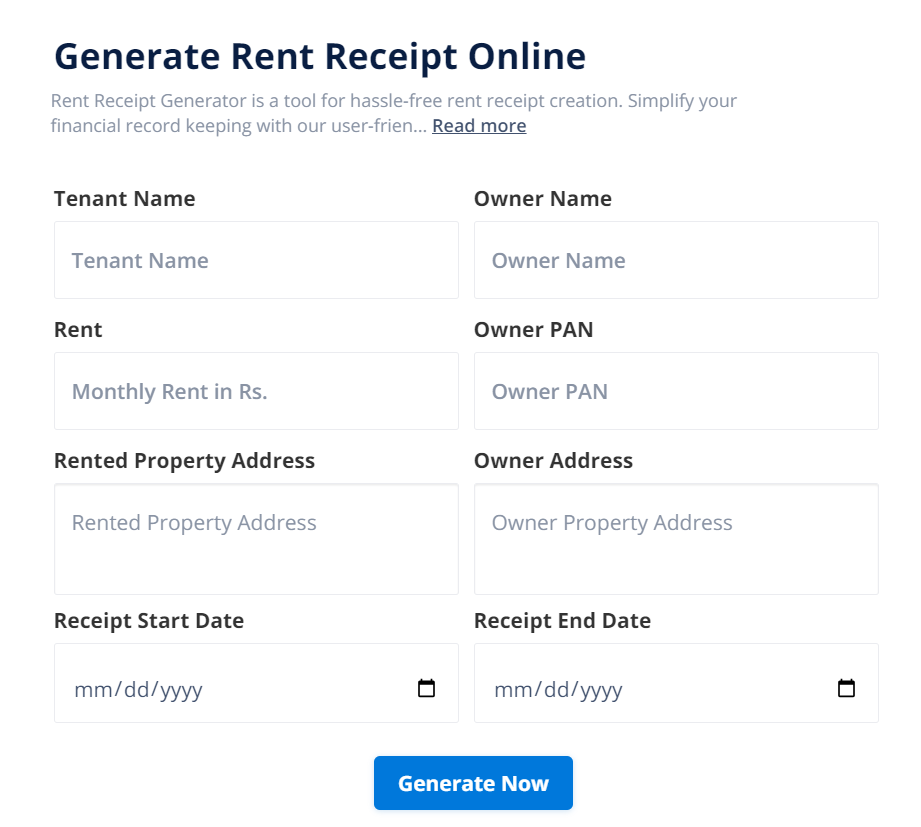Click the Generate Rent Receipt Online heading
Image resolution: width=921 pixels, height=827 pixels.
click(320, 57)
